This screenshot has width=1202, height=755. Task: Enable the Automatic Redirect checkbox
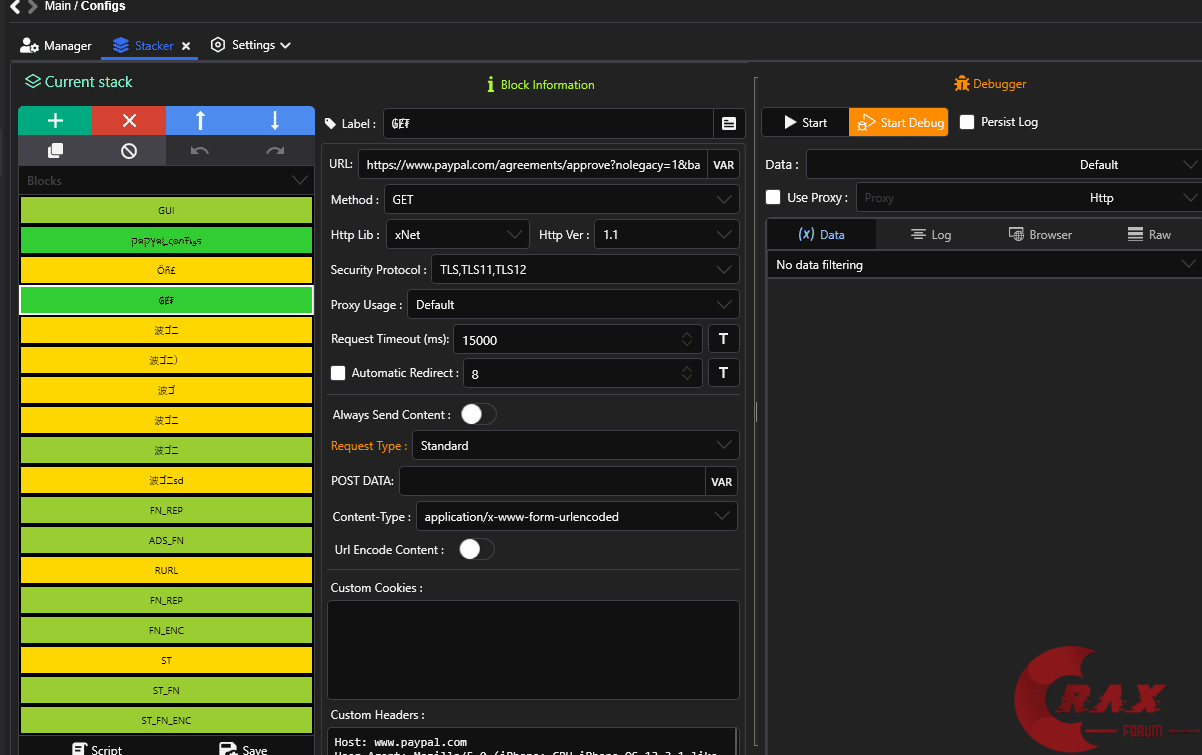click(338, 373)
